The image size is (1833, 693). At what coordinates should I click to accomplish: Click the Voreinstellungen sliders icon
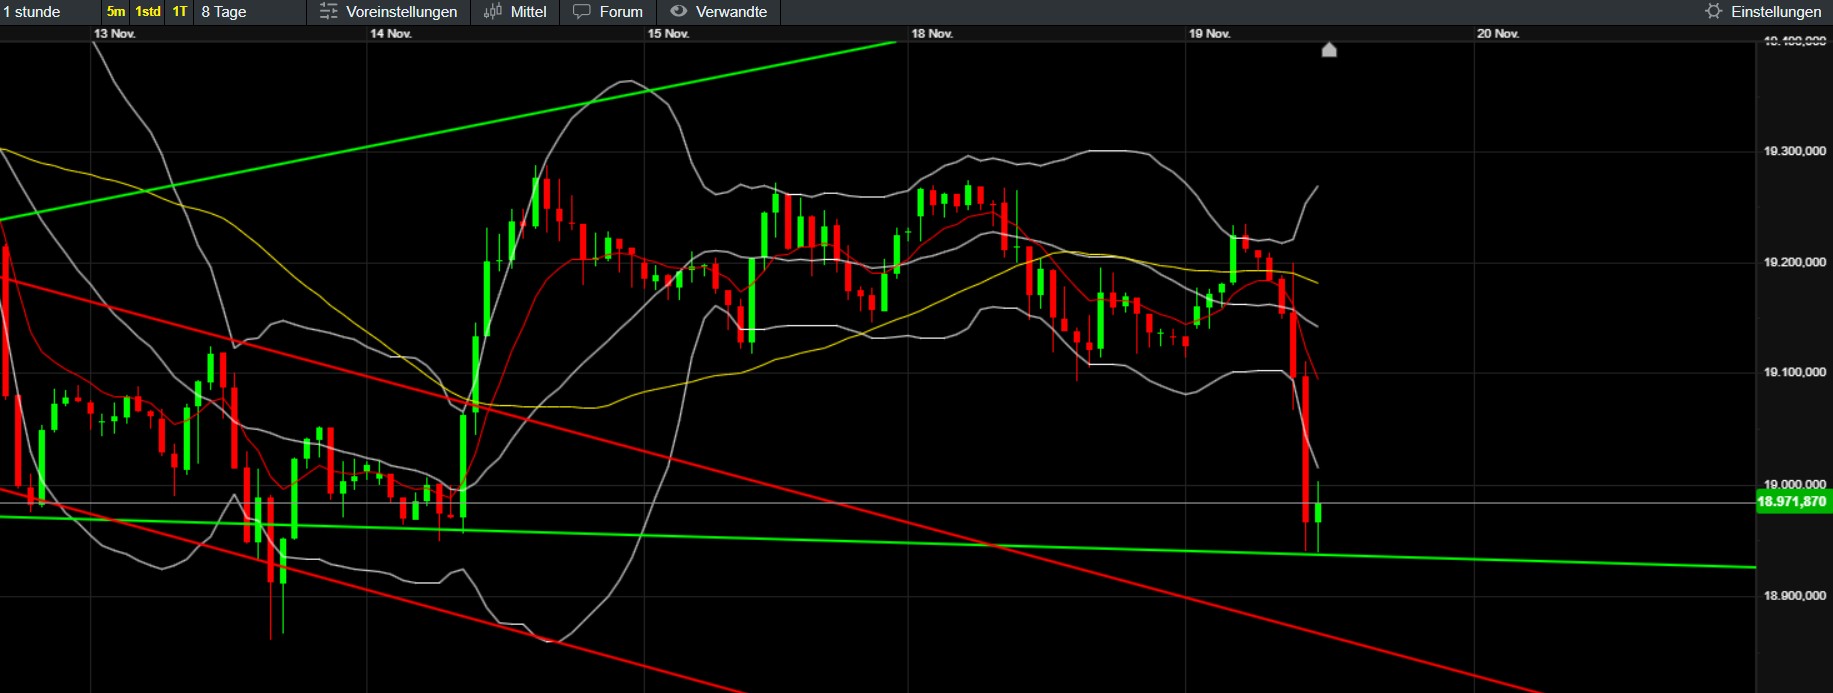(x=328, y=12)
